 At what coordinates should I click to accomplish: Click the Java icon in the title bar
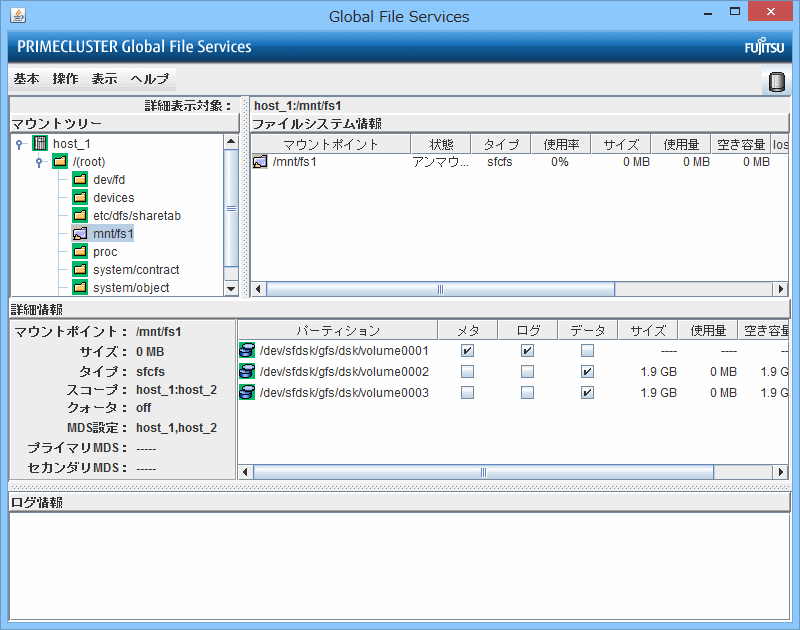click(x=18, y=15)
